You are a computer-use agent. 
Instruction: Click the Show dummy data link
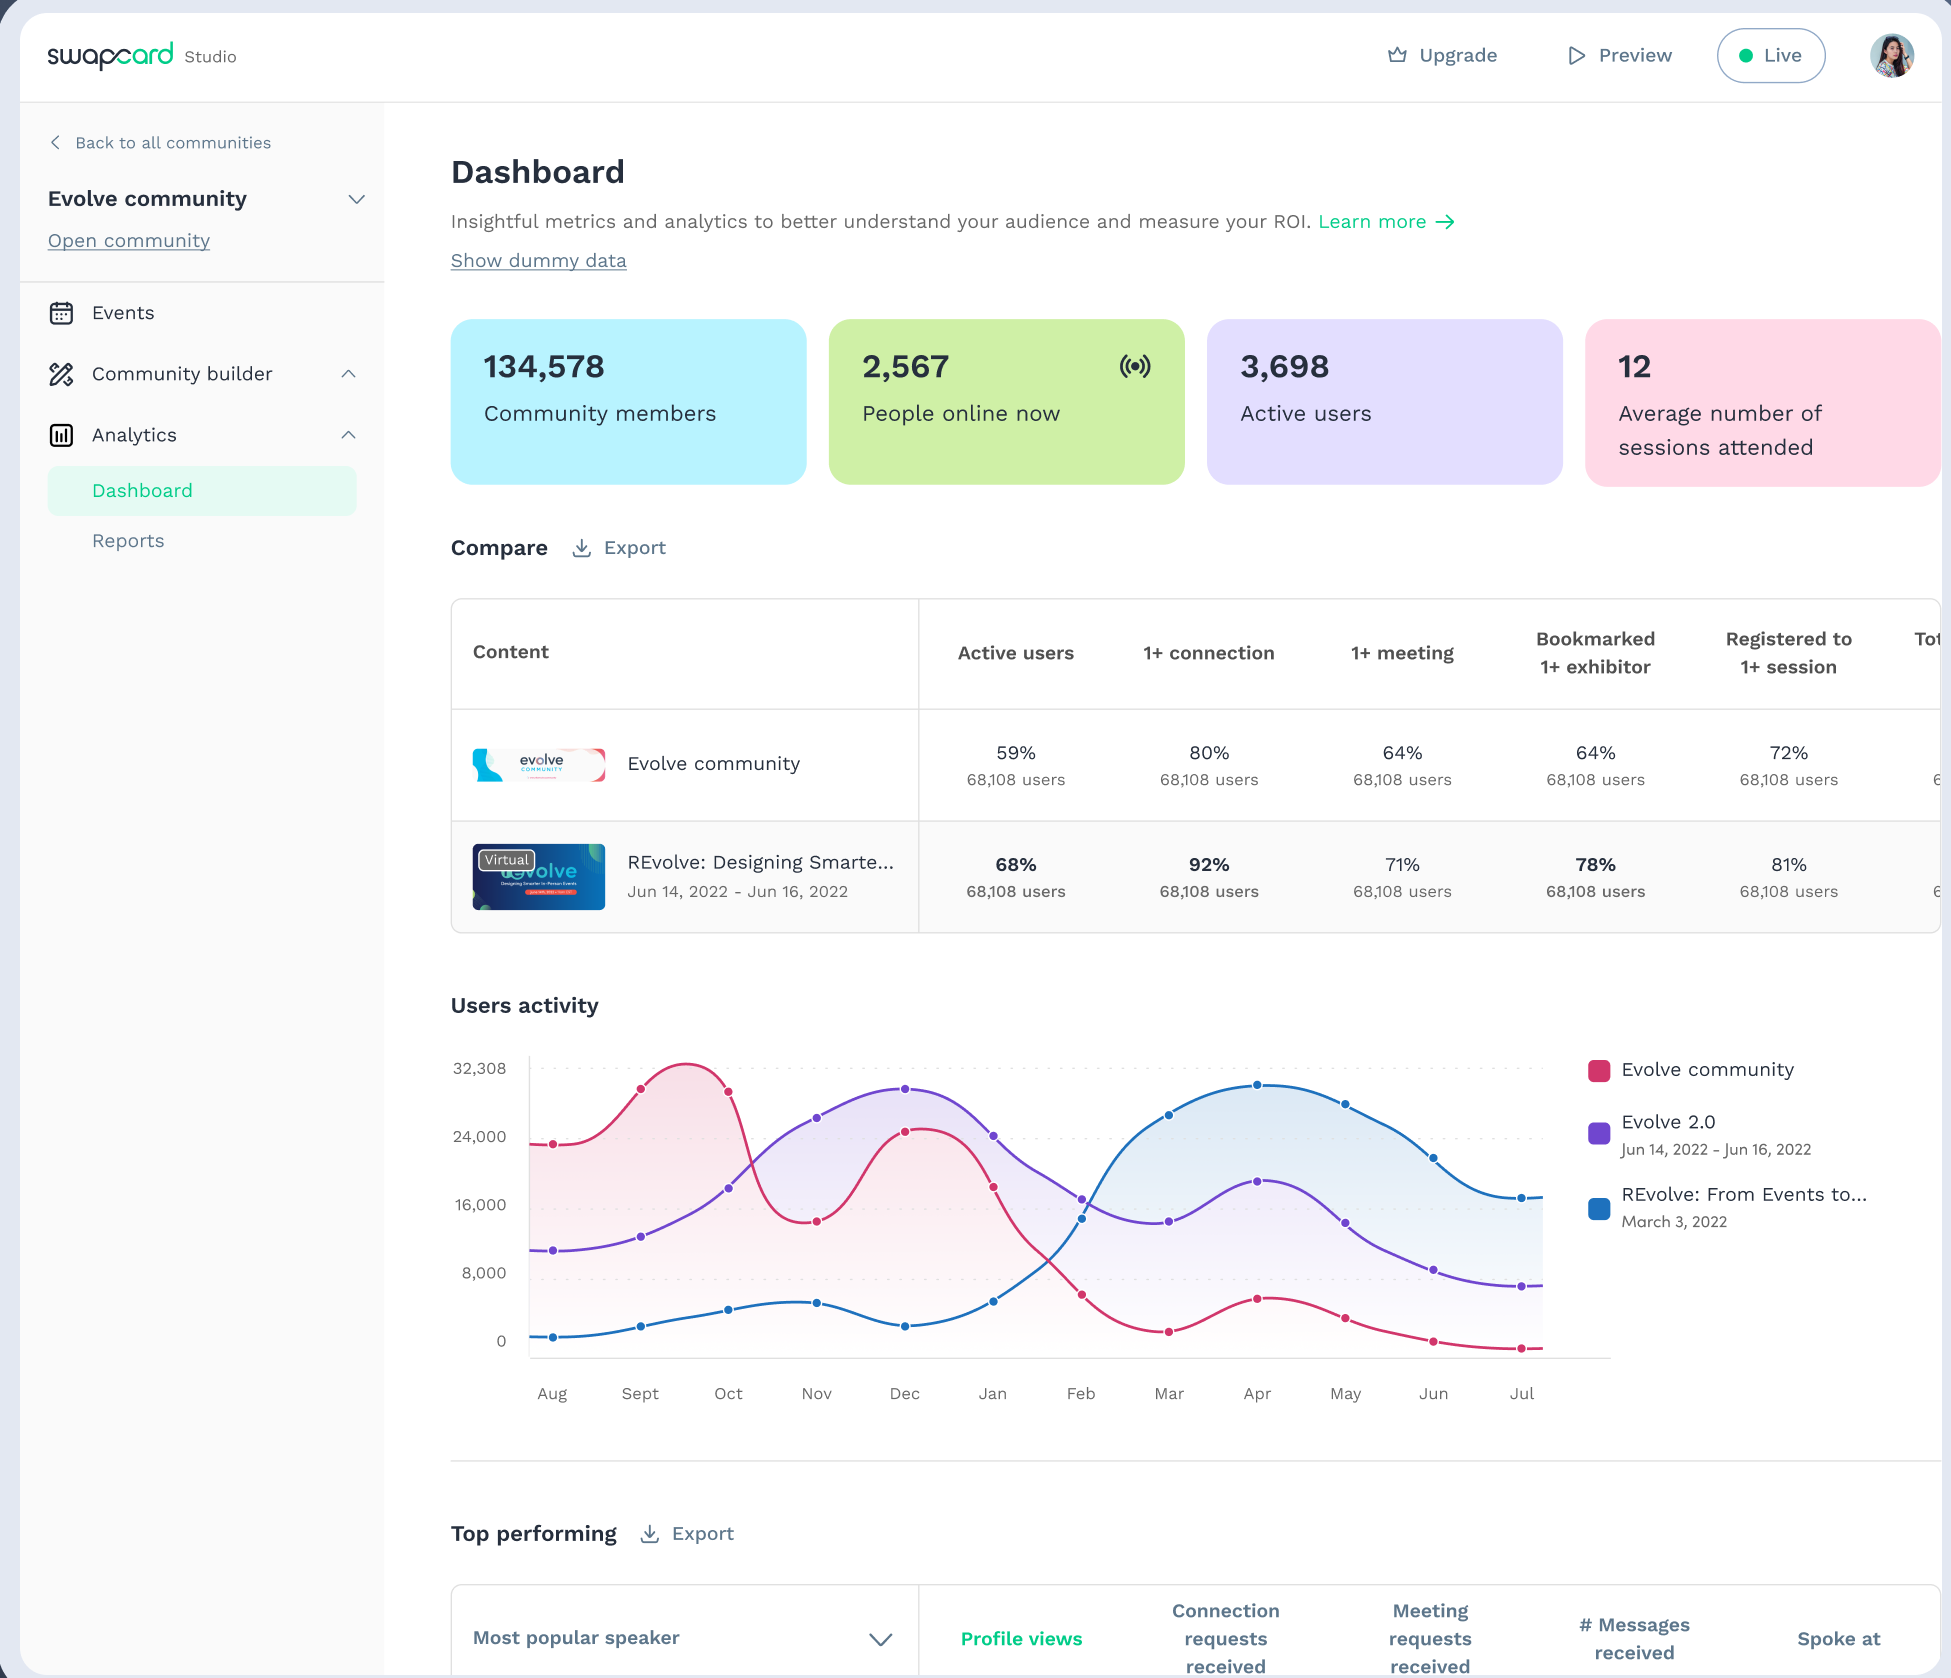(x=538, y=260)
